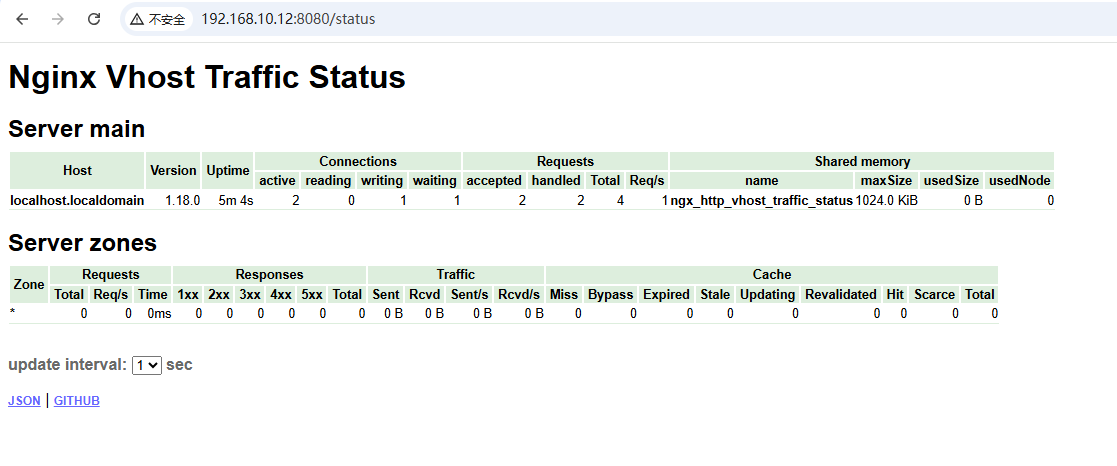Click the Uptime column header
Screen dimensions: 1117x466
click(227, 171)
